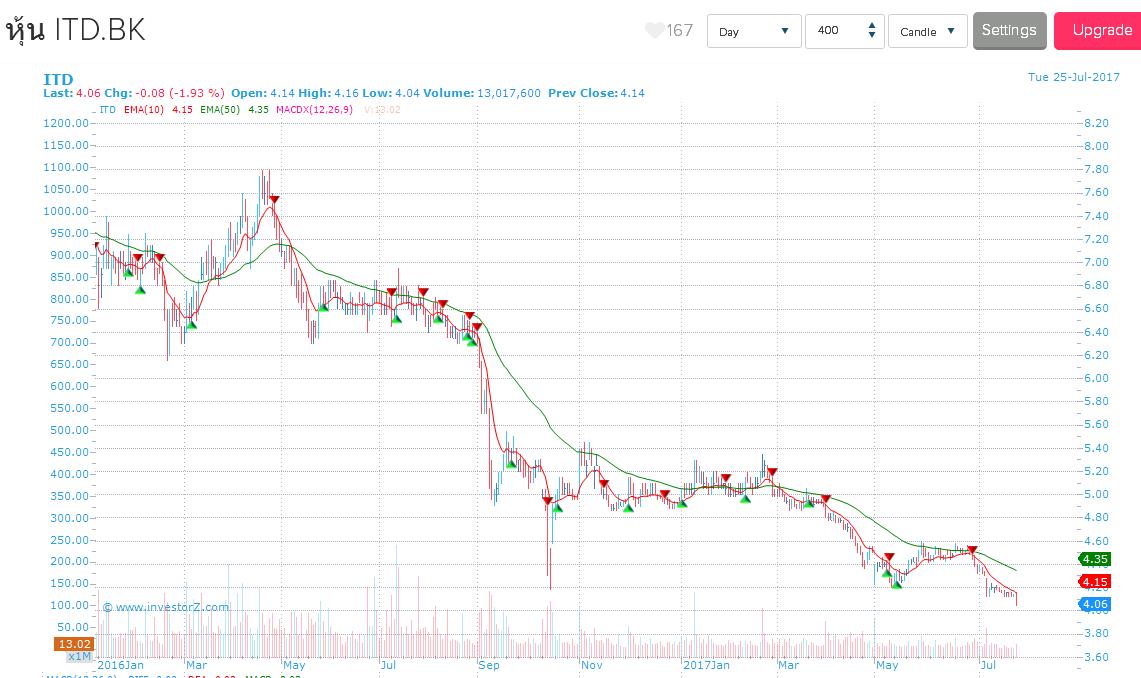Decrease bar count with the down arrow
The image size is (1141, 678).
tap(872, 37)
